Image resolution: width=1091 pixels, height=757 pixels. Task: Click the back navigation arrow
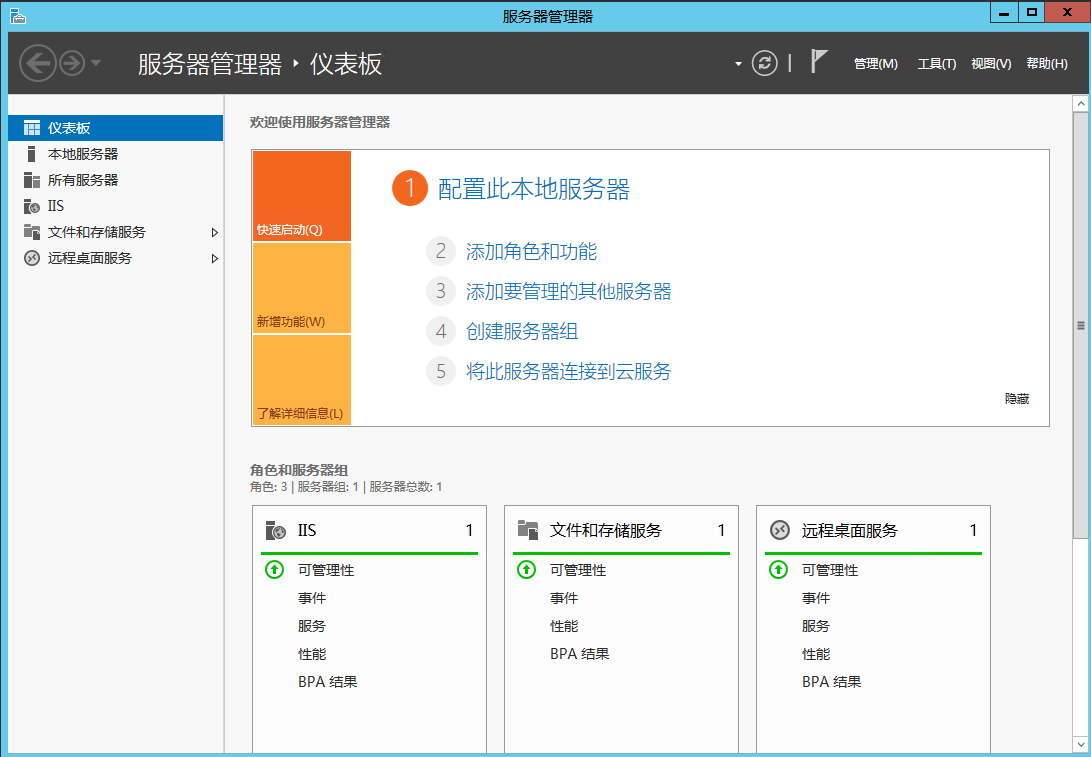pos(38,62)
